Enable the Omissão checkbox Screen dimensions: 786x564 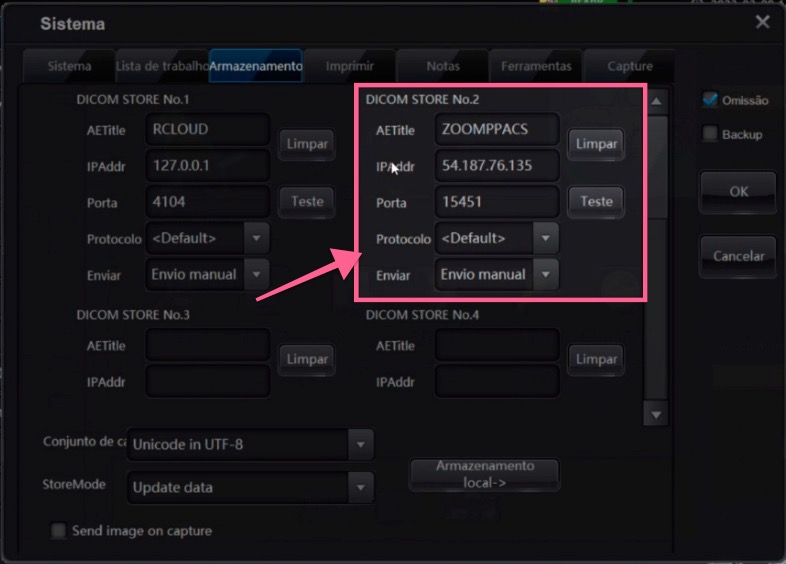point(710,100)
